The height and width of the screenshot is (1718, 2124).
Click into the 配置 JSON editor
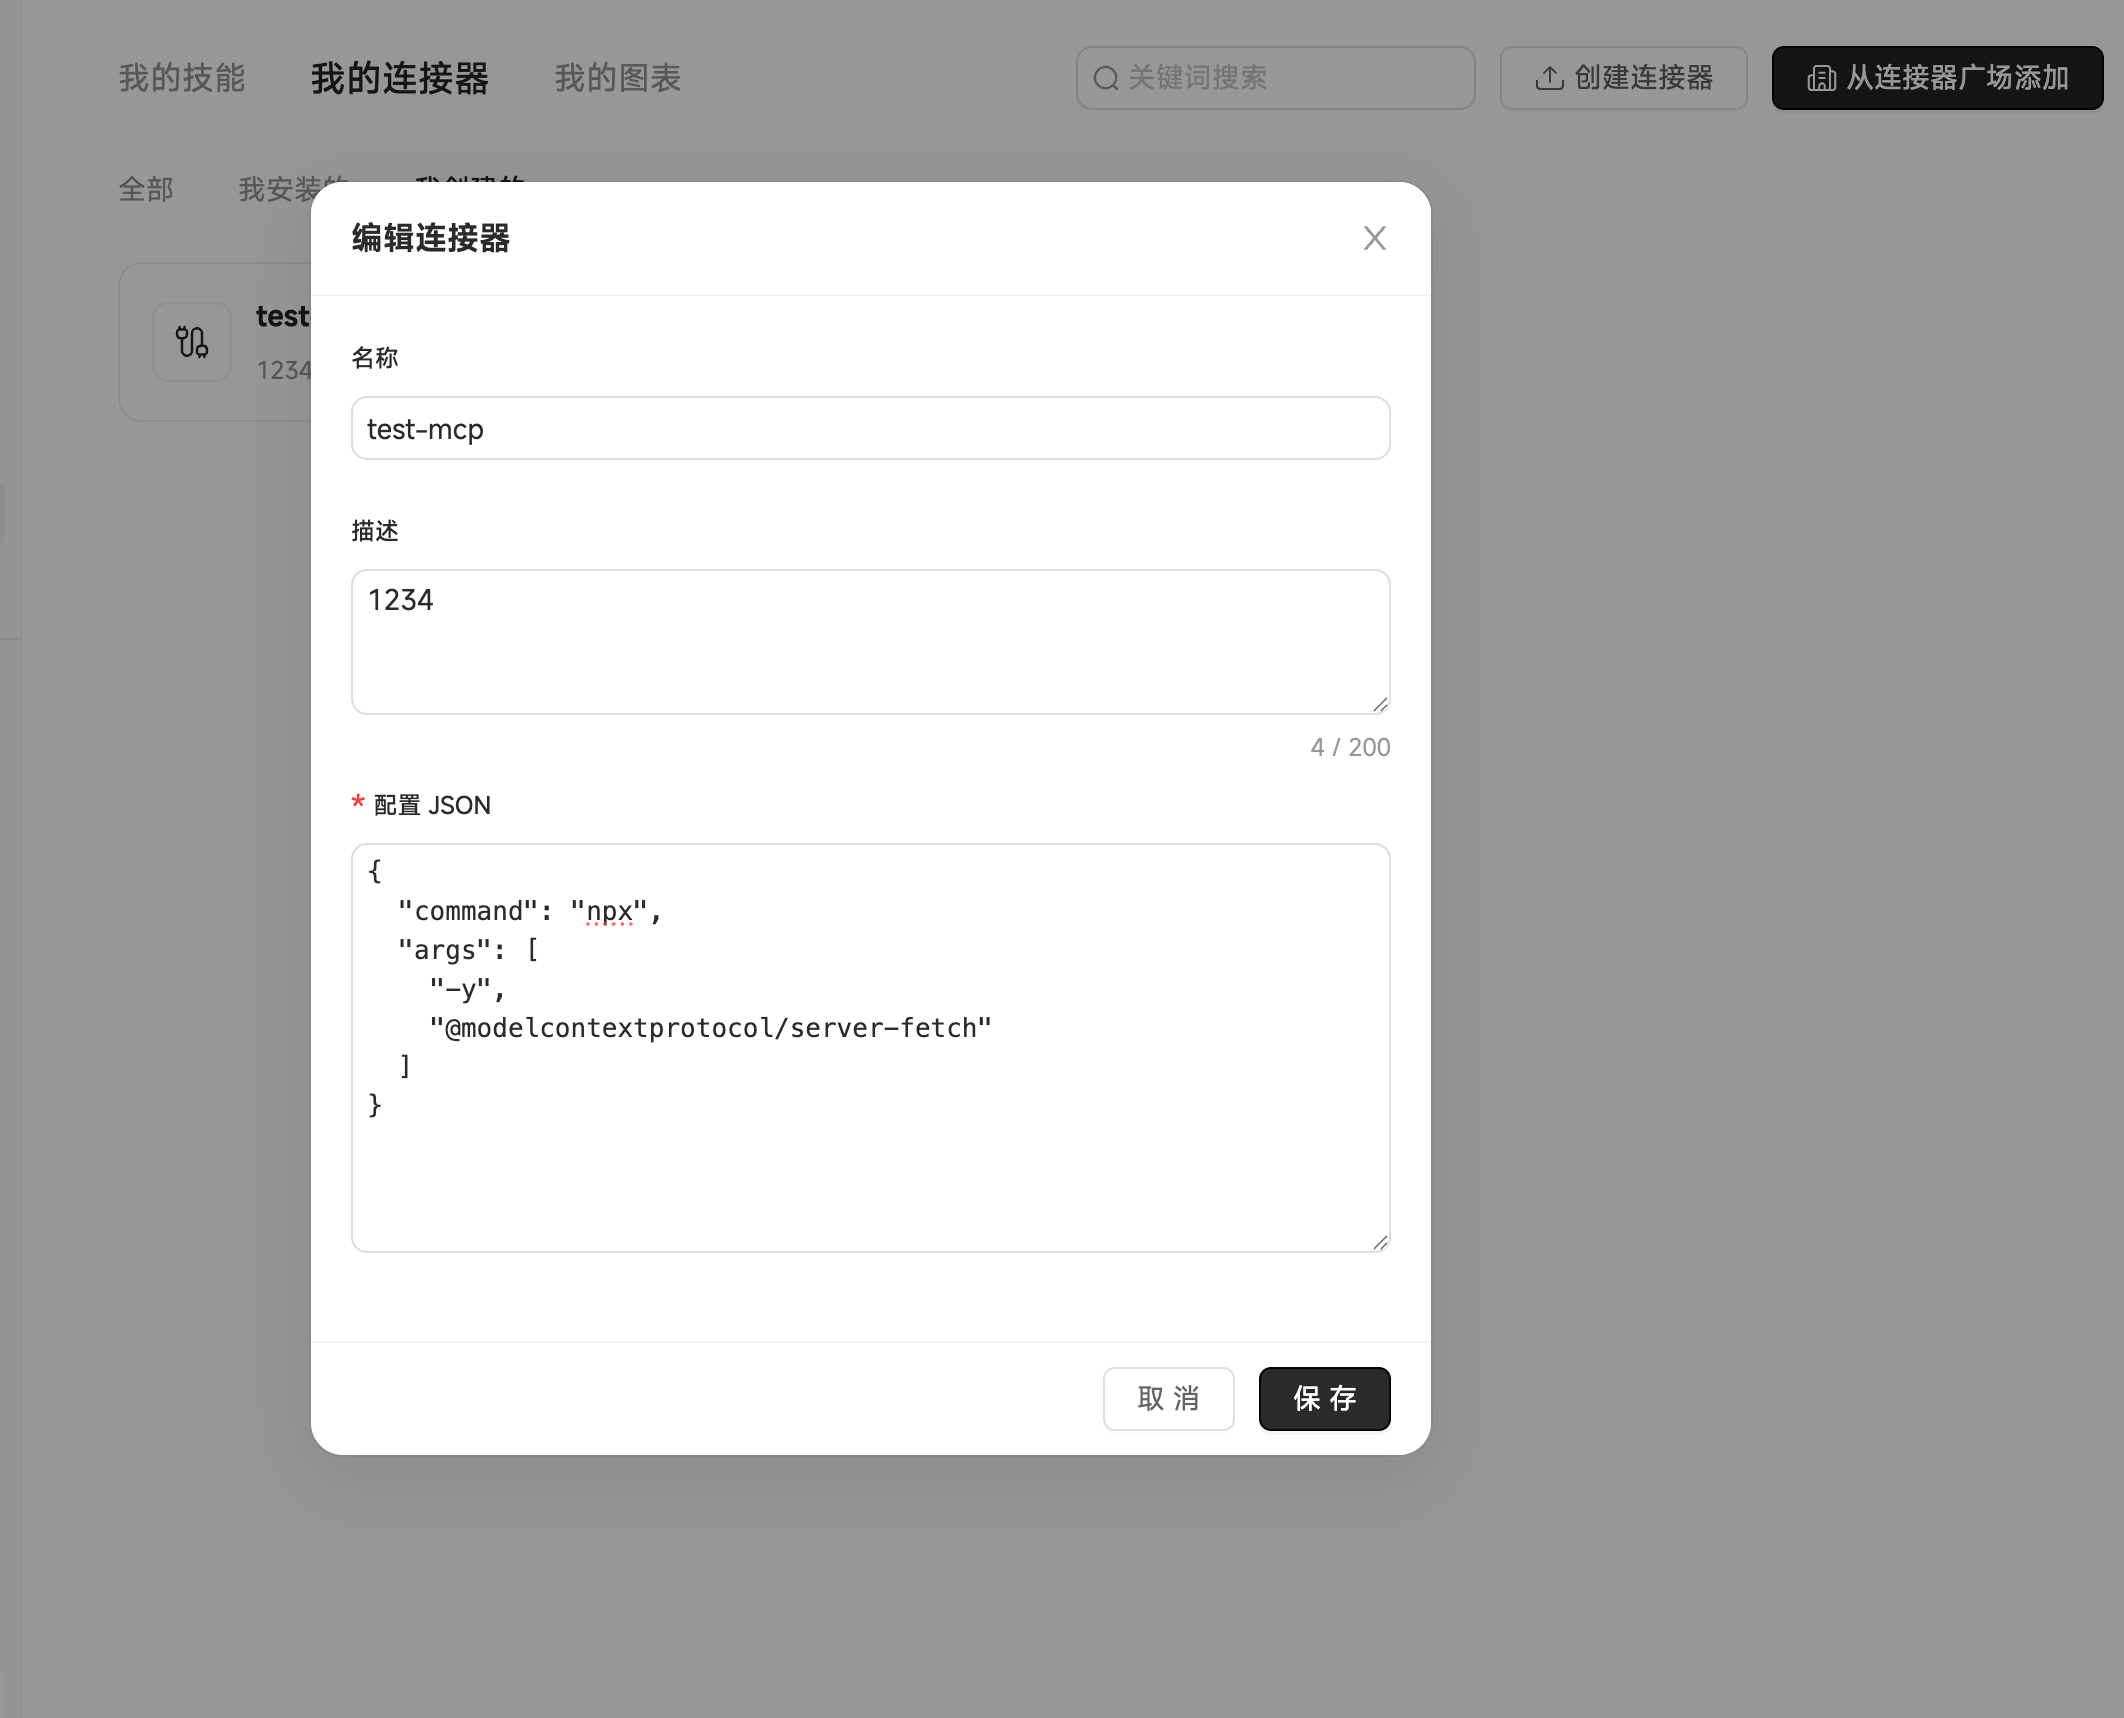pos(870,1048)
